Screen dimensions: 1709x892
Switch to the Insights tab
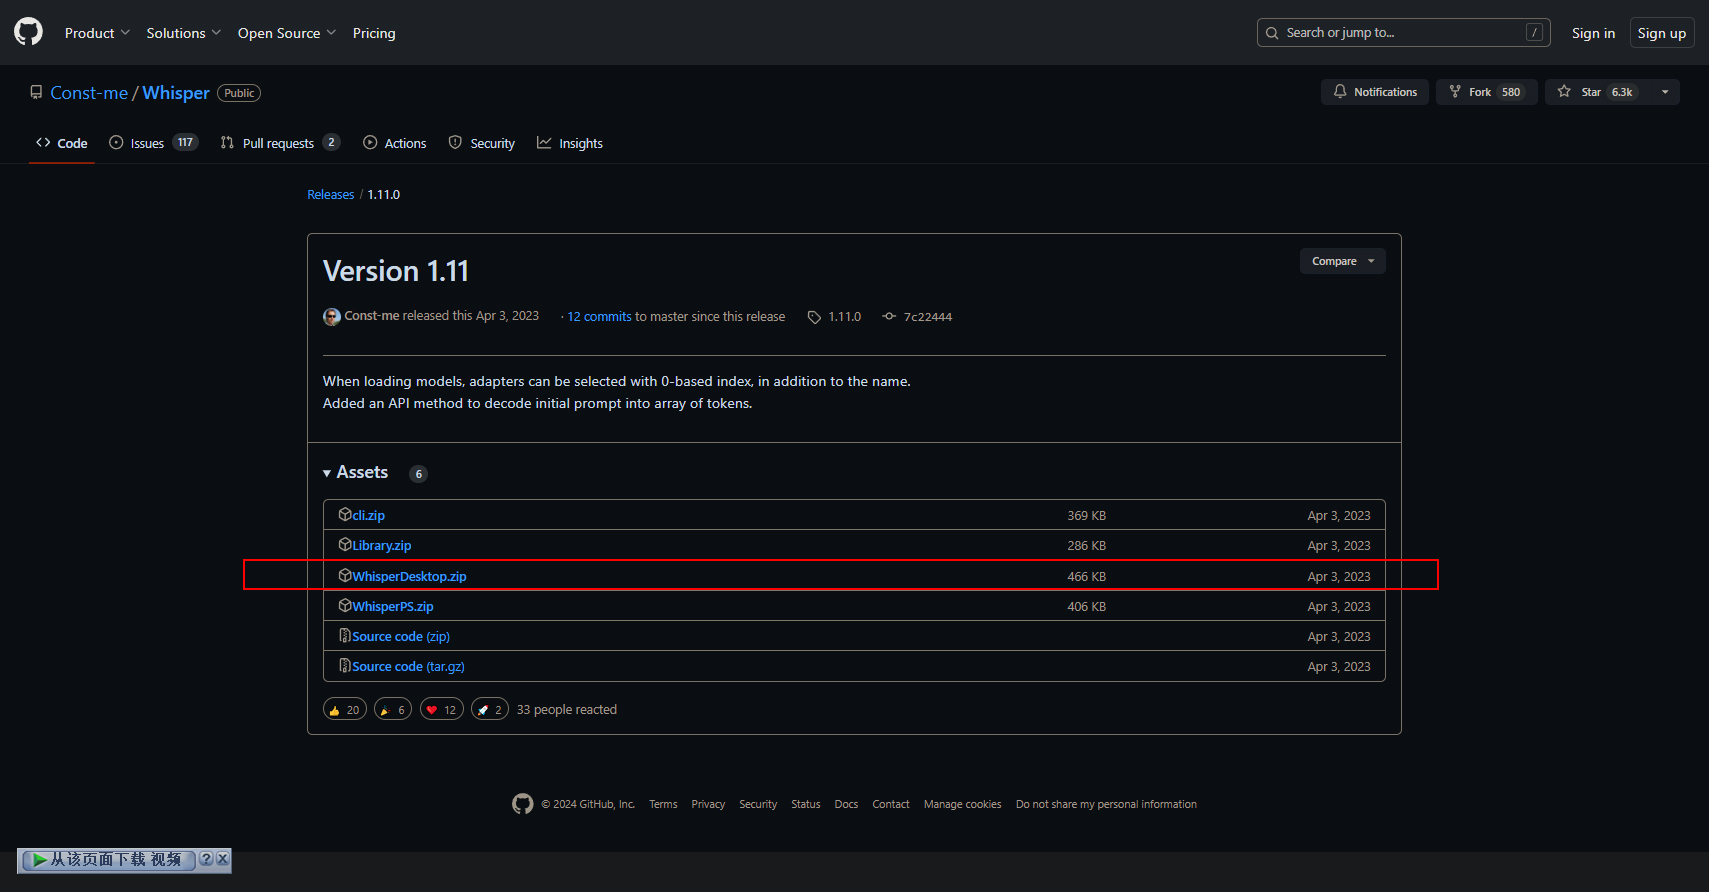pos(570,143)
